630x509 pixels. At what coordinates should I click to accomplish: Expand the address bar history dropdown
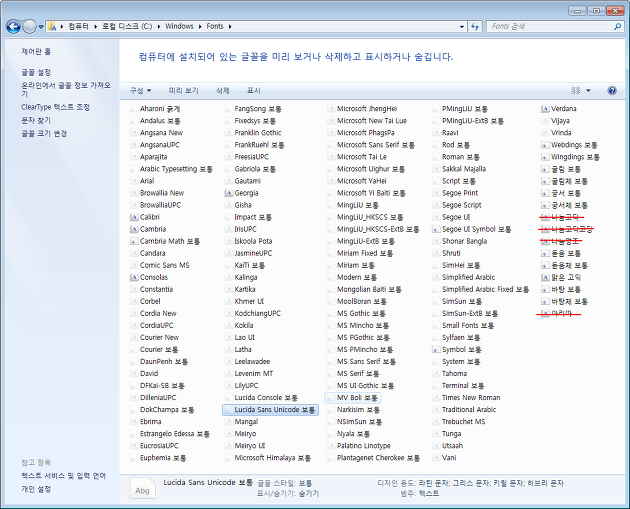point(462,27)
